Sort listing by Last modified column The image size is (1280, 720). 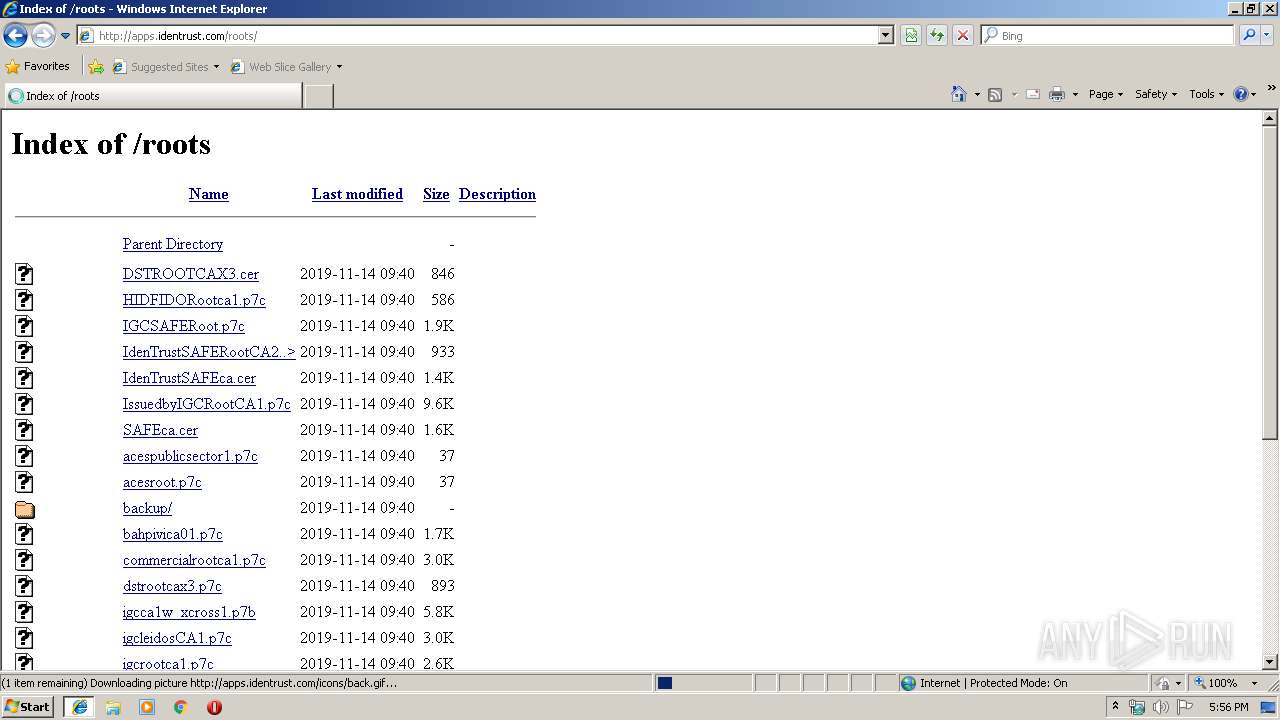[357, 194]
